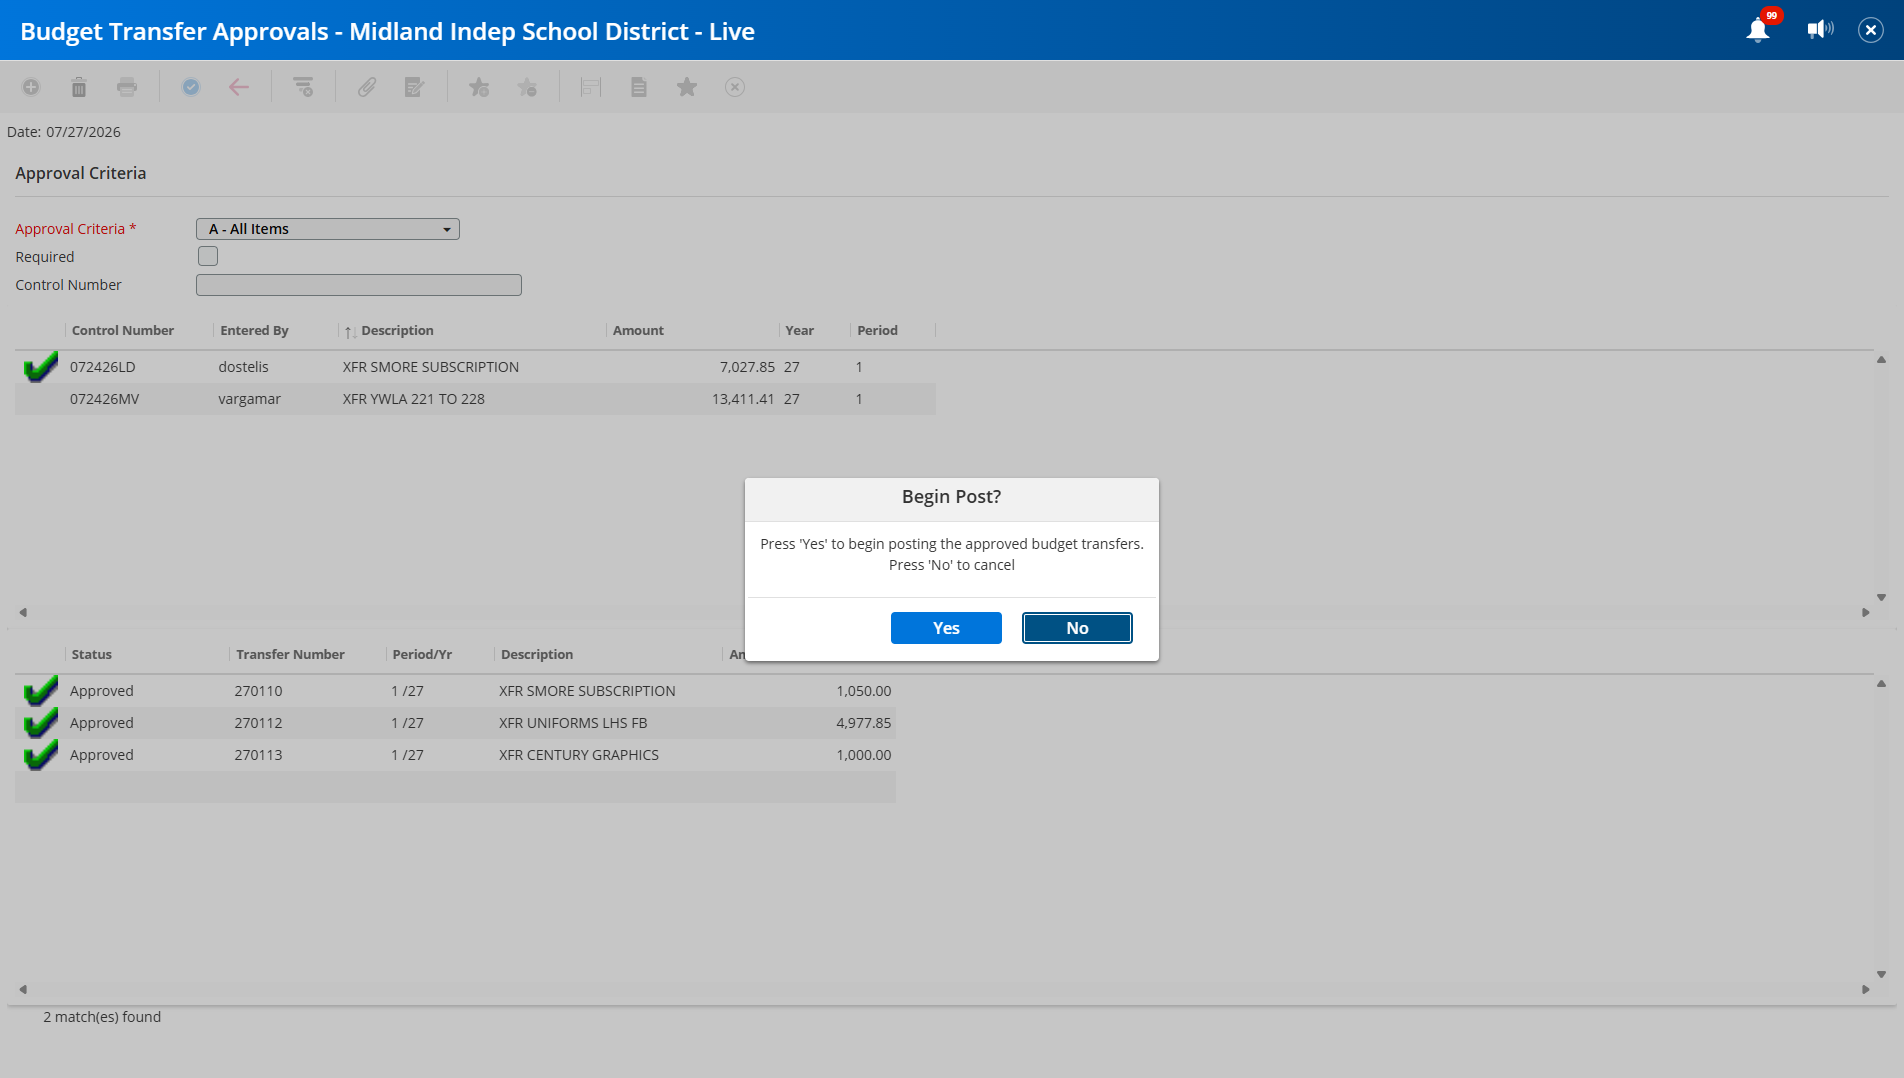Click the Status column header
The height and width of the screenshot is (1078, 1904).
tap(92, 655)
